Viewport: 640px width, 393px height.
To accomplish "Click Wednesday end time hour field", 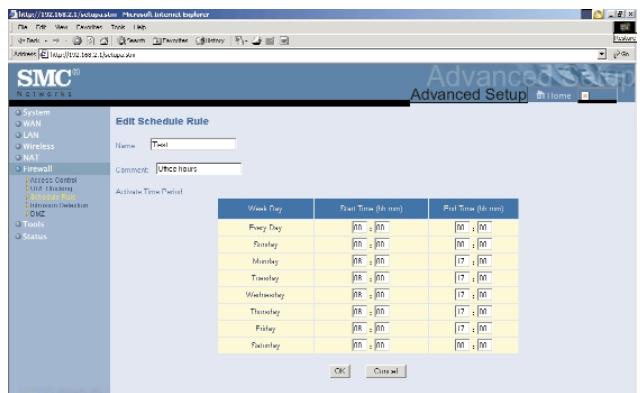I will pos(462,295).
